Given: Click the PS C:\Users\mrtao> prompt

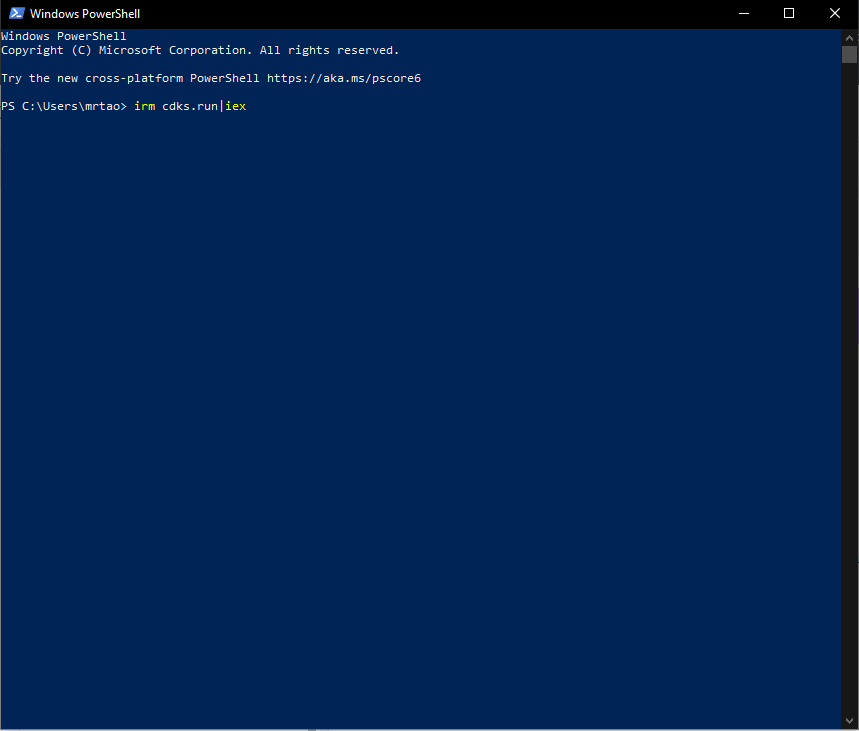Looking at the screenshot, I should (64, 106).
